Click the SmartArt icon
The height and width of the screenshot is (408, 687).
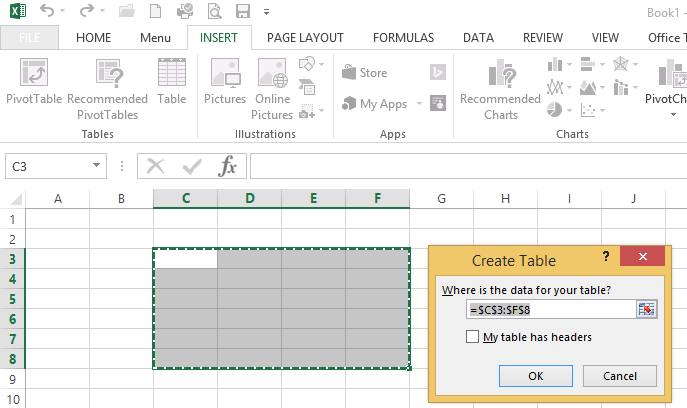pos(307,87)
